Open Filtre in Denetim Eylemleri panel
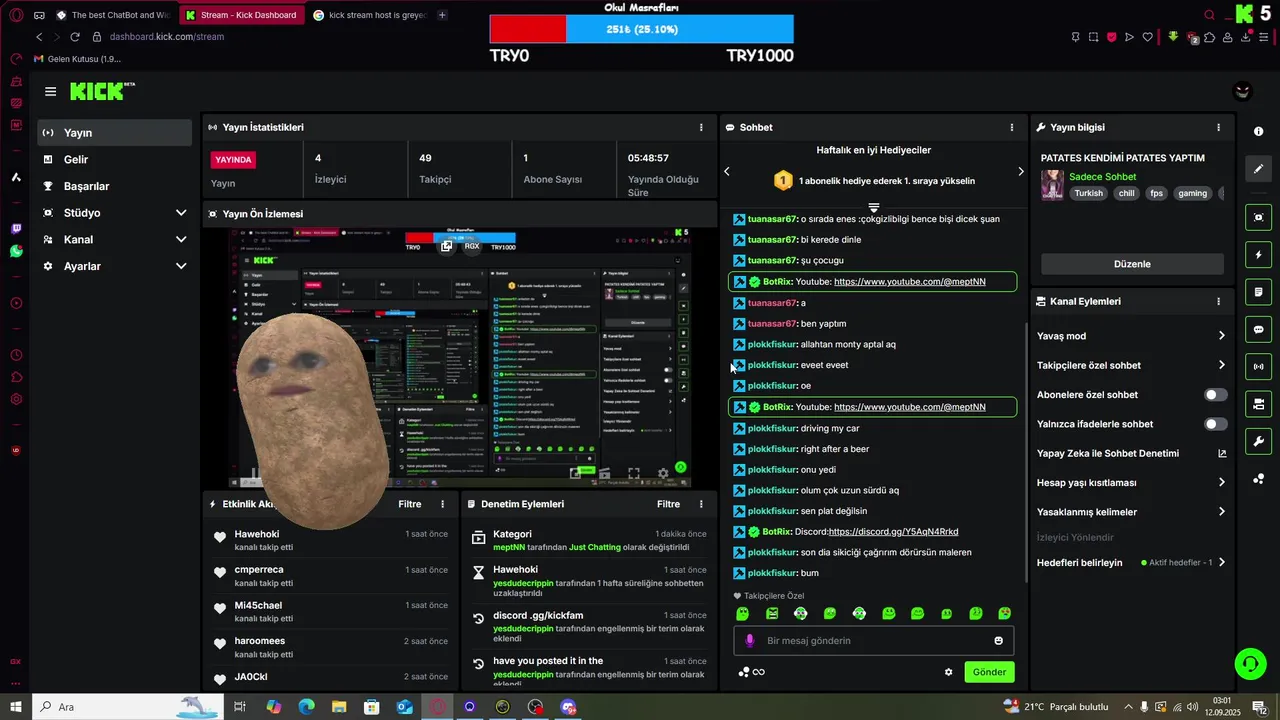Screen dimensions: 1280x720 (x=668, y=504)
